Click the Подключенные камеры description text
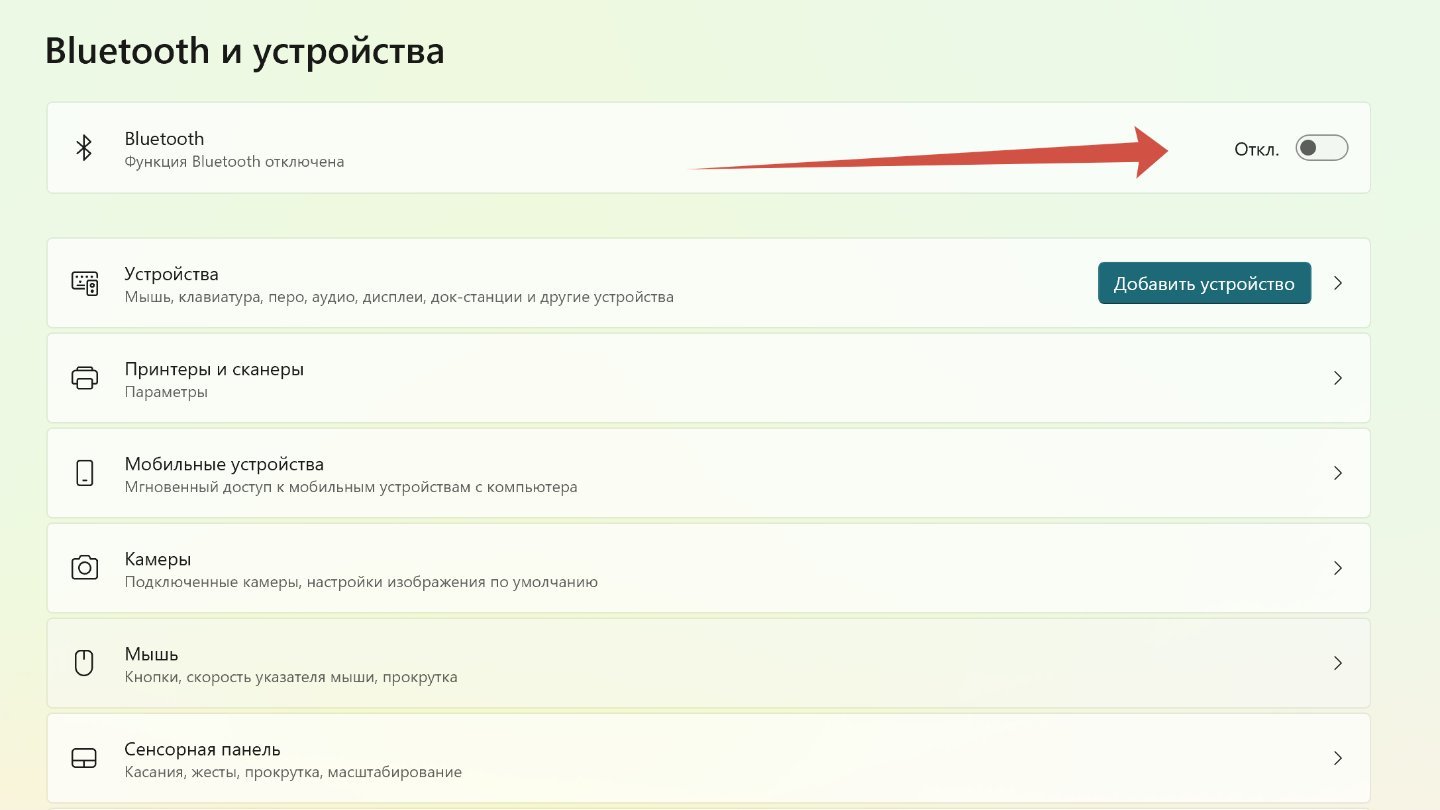Screen dimensions: 1440x810 361,582
